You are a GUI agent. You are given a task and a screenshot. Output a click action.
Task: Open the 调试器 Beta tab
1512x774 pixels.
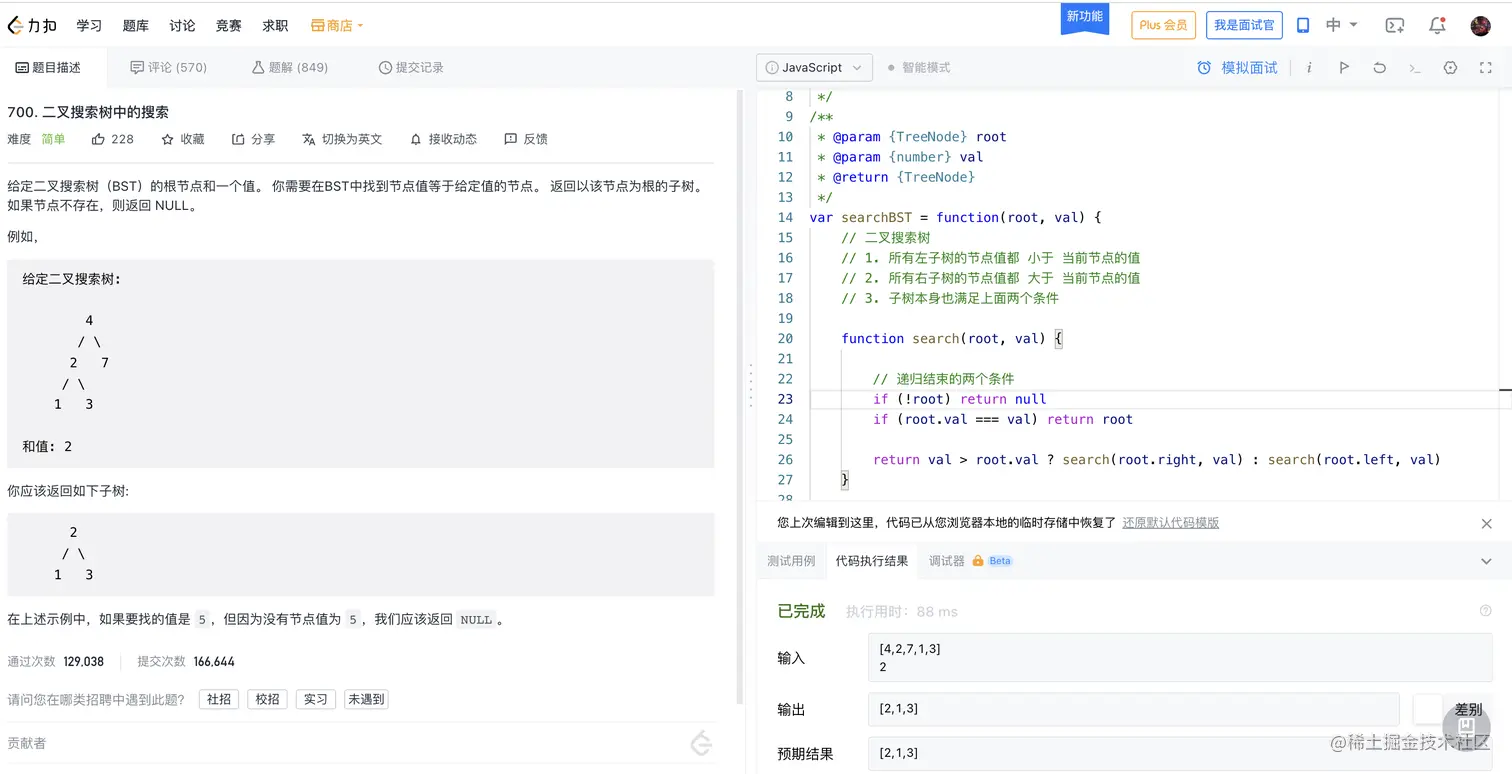point(971,561)
